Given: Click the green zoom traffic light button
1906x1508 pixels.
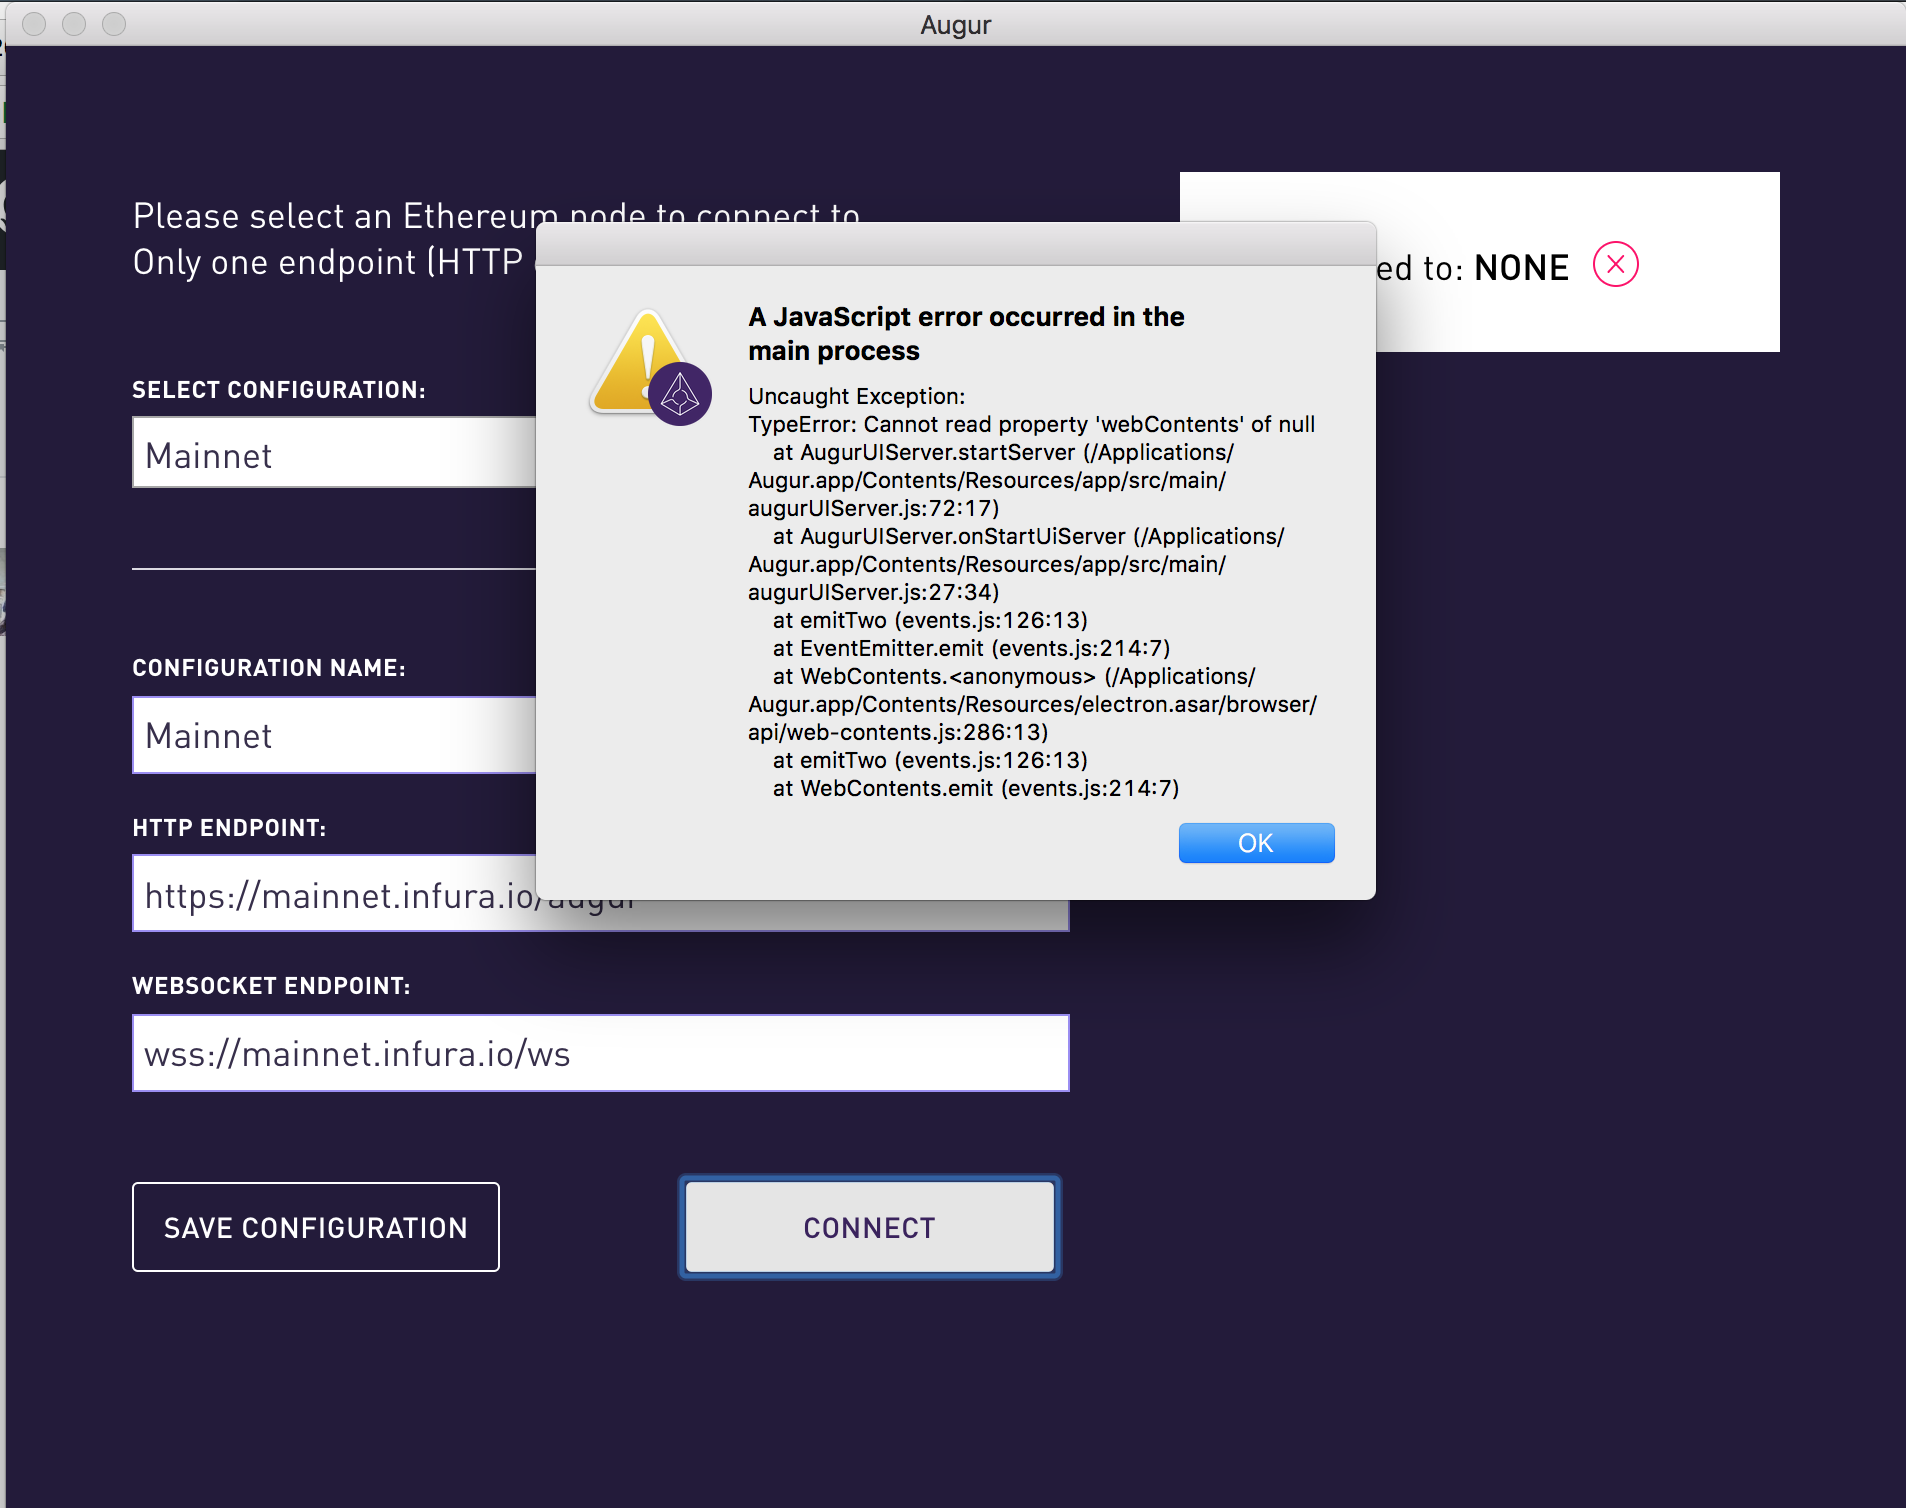Looking at the screenshot, I should (x=114, y=24).
